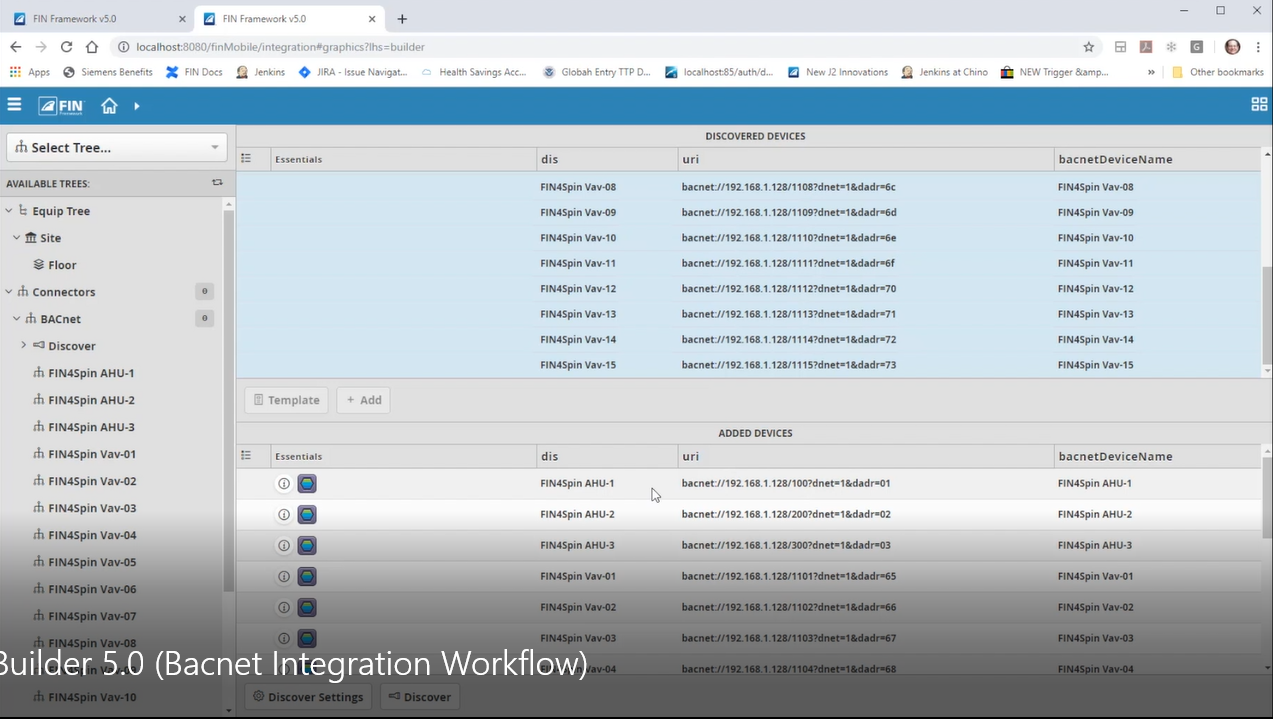1273x719 pixels.
Task: Open the hamburger navigation menu
Action: [x=14, y=104]
